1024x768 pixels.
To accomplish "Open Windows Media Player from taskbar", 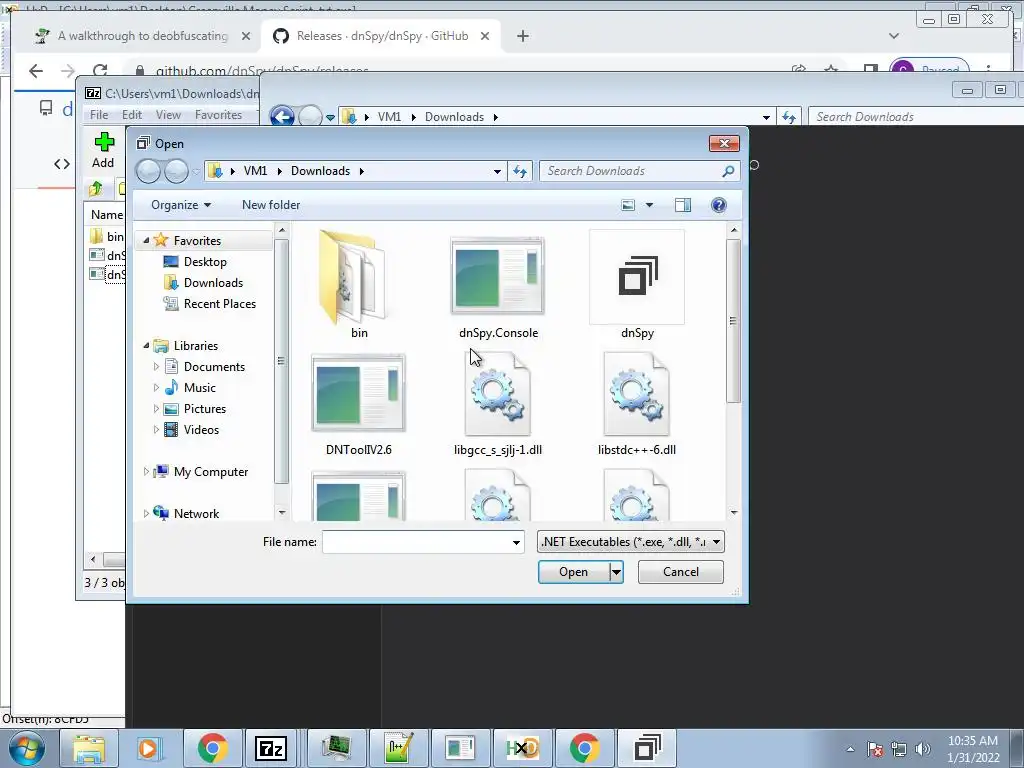I will pyautogui.click(x=148, y=748).
